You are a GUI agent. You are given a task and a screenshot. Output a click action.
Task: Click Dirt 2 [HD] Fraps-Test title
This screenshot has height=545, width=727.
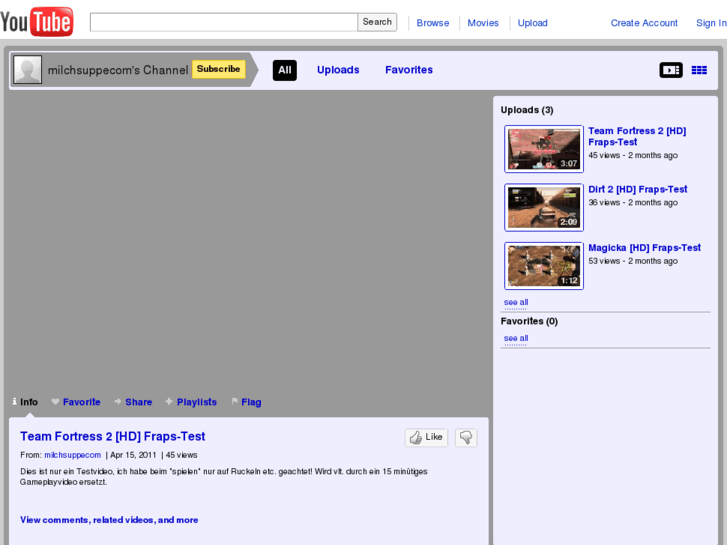click(638, 189)
